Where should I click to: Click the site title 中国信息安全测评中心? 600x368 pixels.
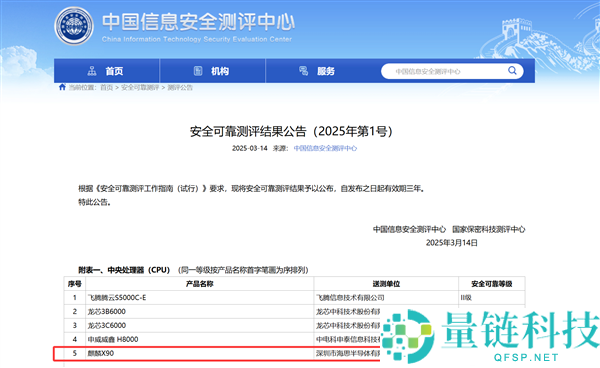click(x=199, y=22)
